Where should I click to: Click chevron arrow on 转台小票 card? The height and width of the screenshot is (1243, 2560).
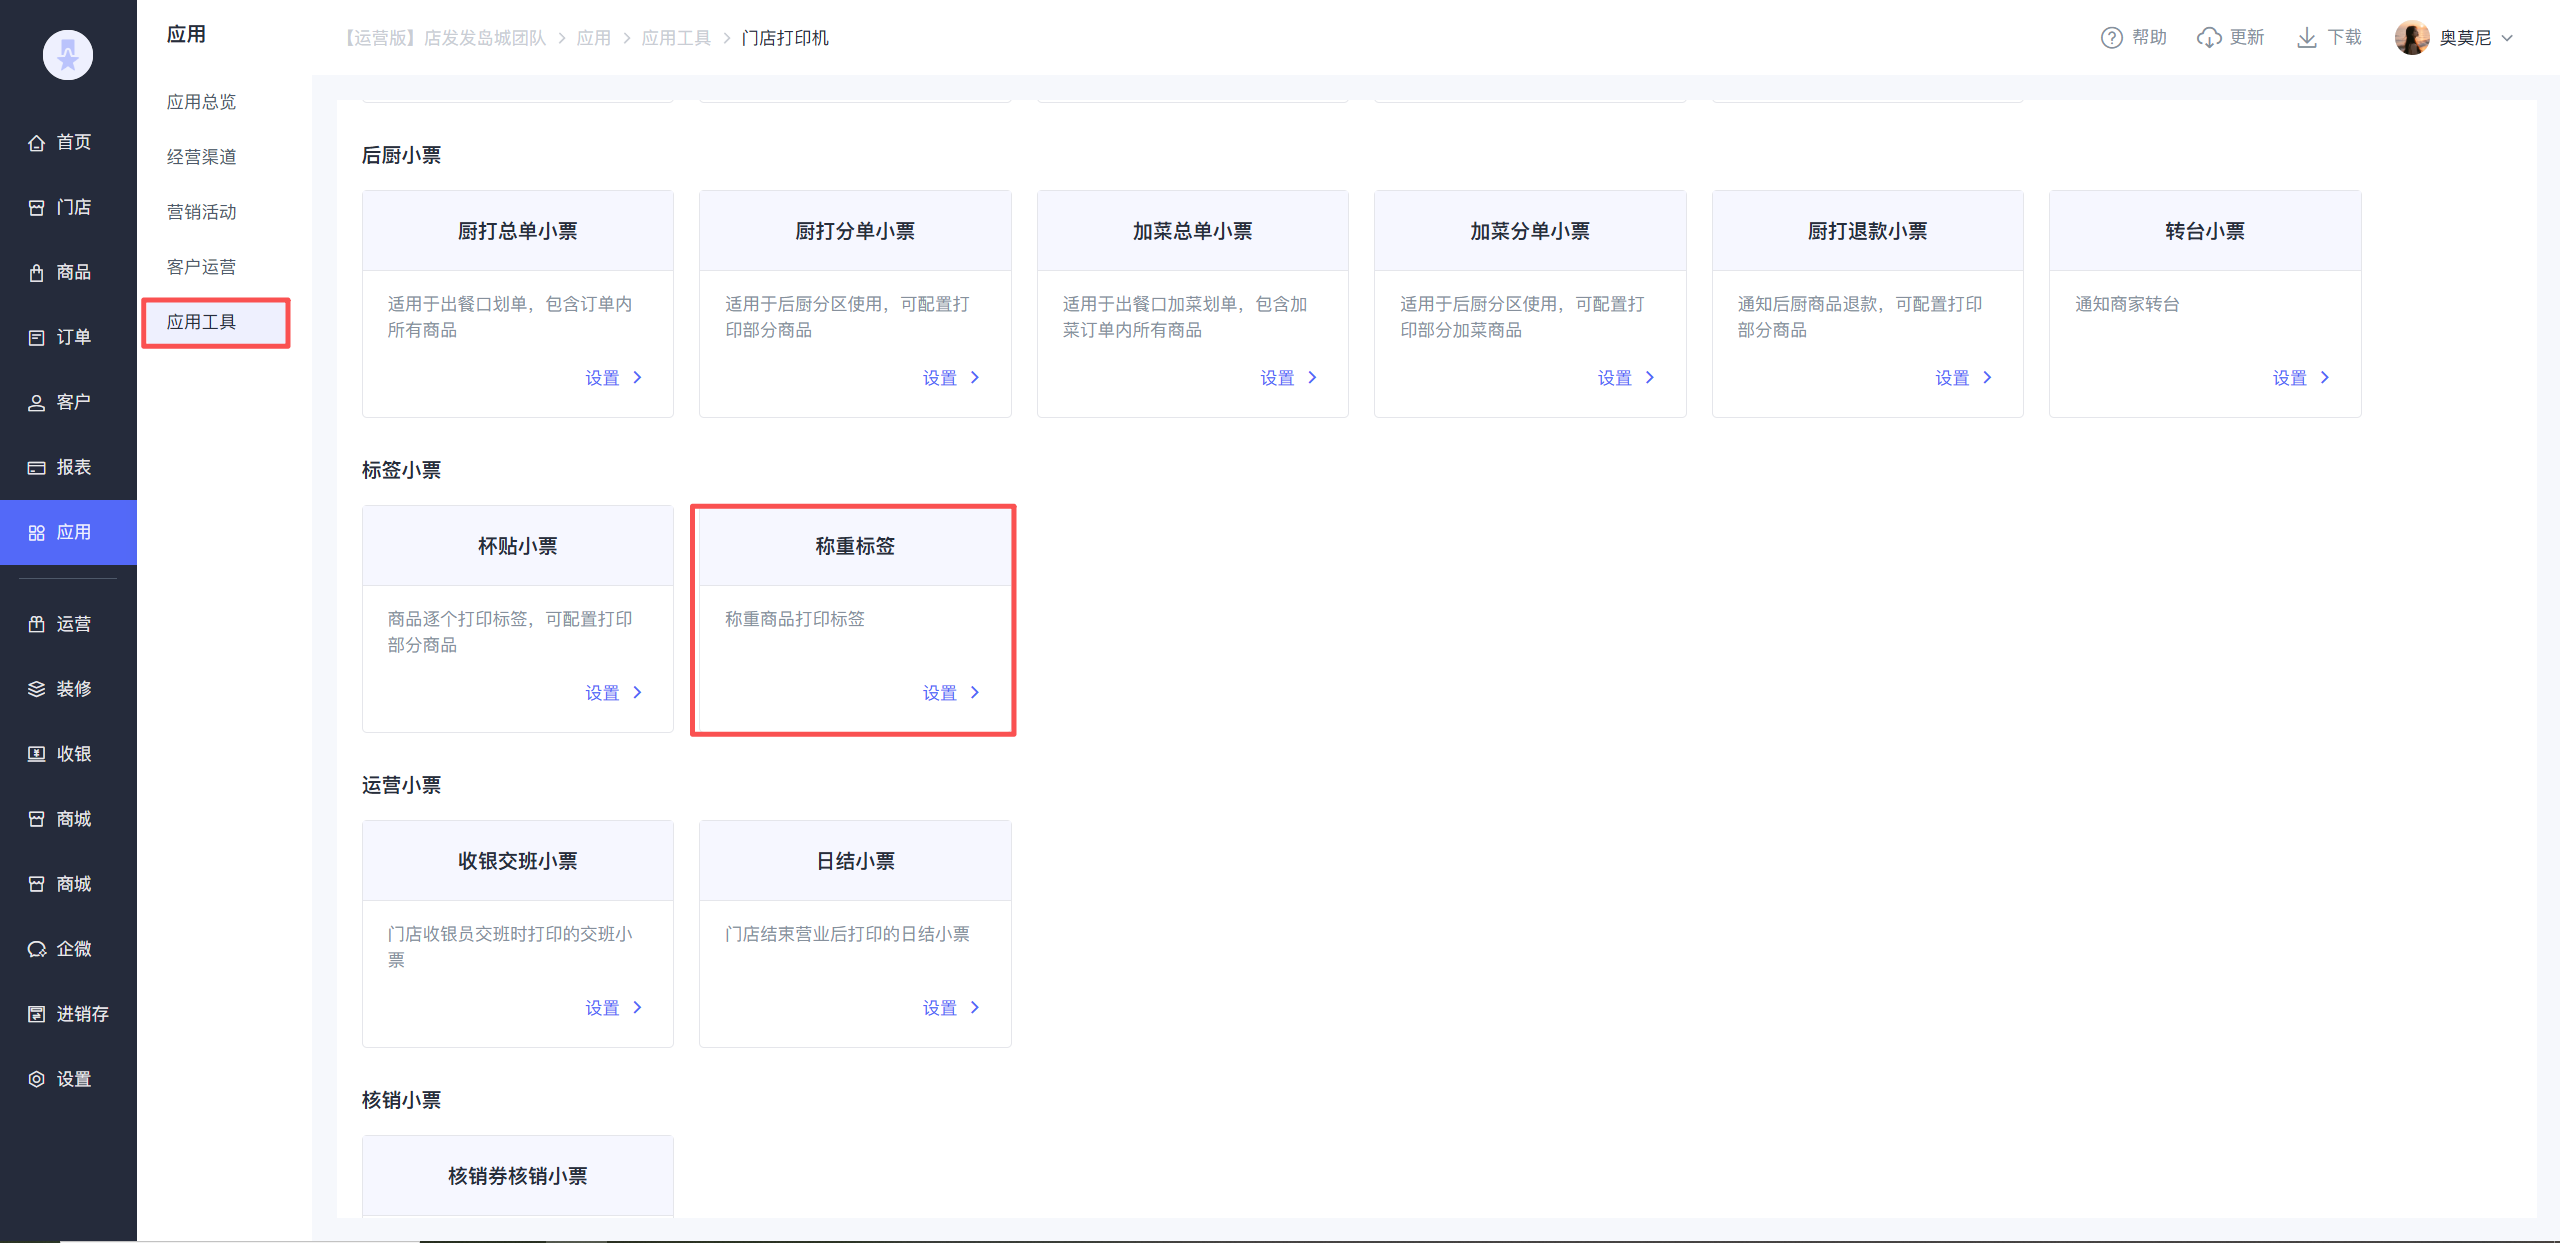tap(2324, 377)
